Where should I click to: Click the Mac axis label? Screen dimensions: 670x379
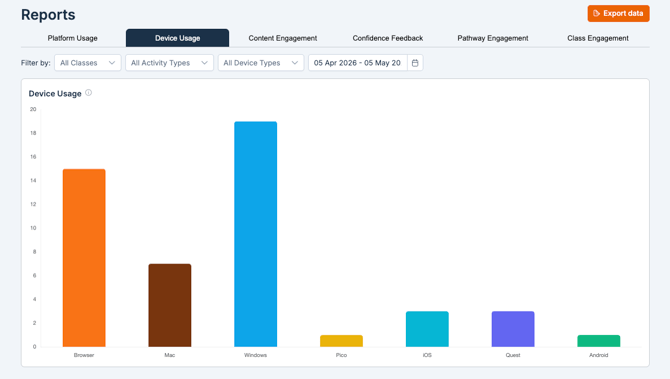pyautogui.click(x=170, y=355)
